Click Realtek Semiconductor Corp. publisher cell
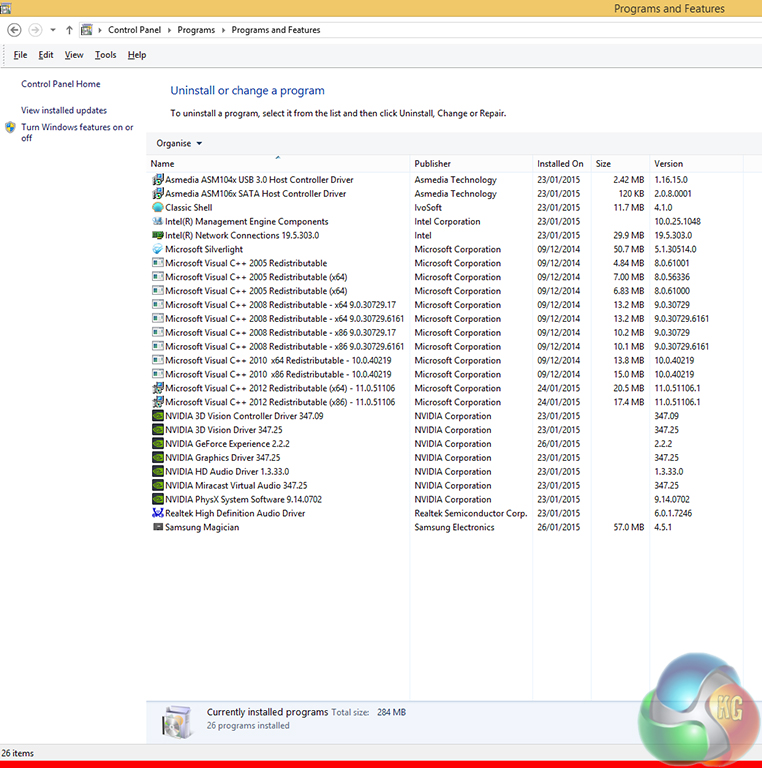762x768 pixels. click(x=471, y=513)
